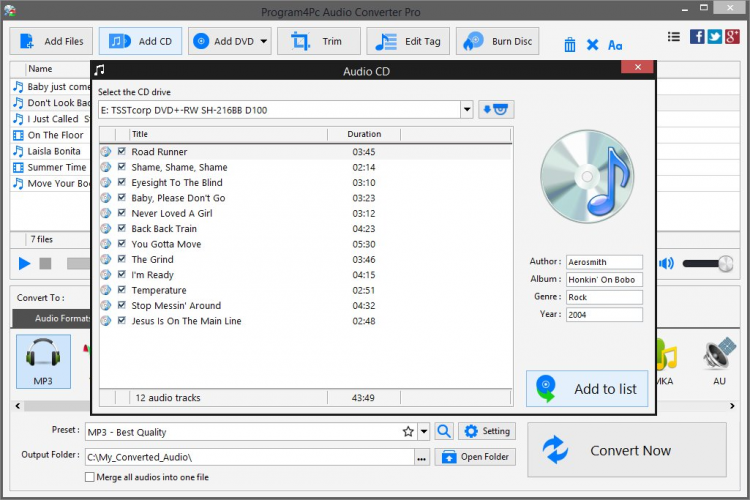
Task: Open the Twitter share icon
Action: [714, 36]
